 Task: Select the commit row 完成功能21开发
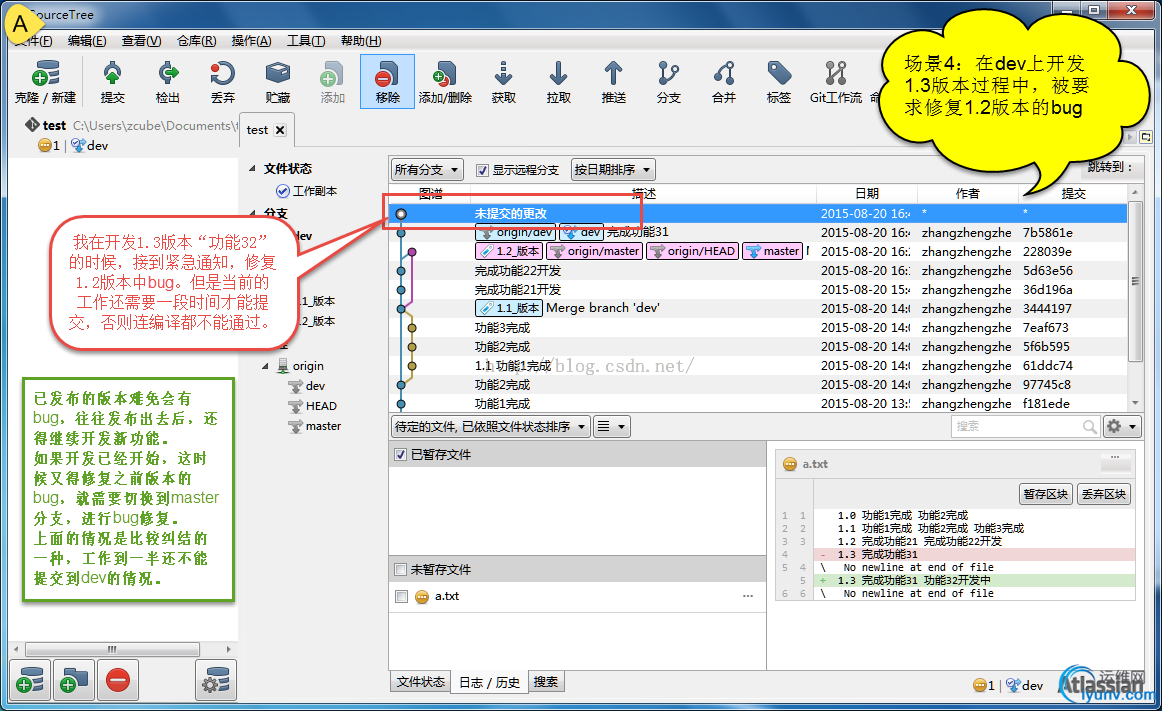click(757, 290)
